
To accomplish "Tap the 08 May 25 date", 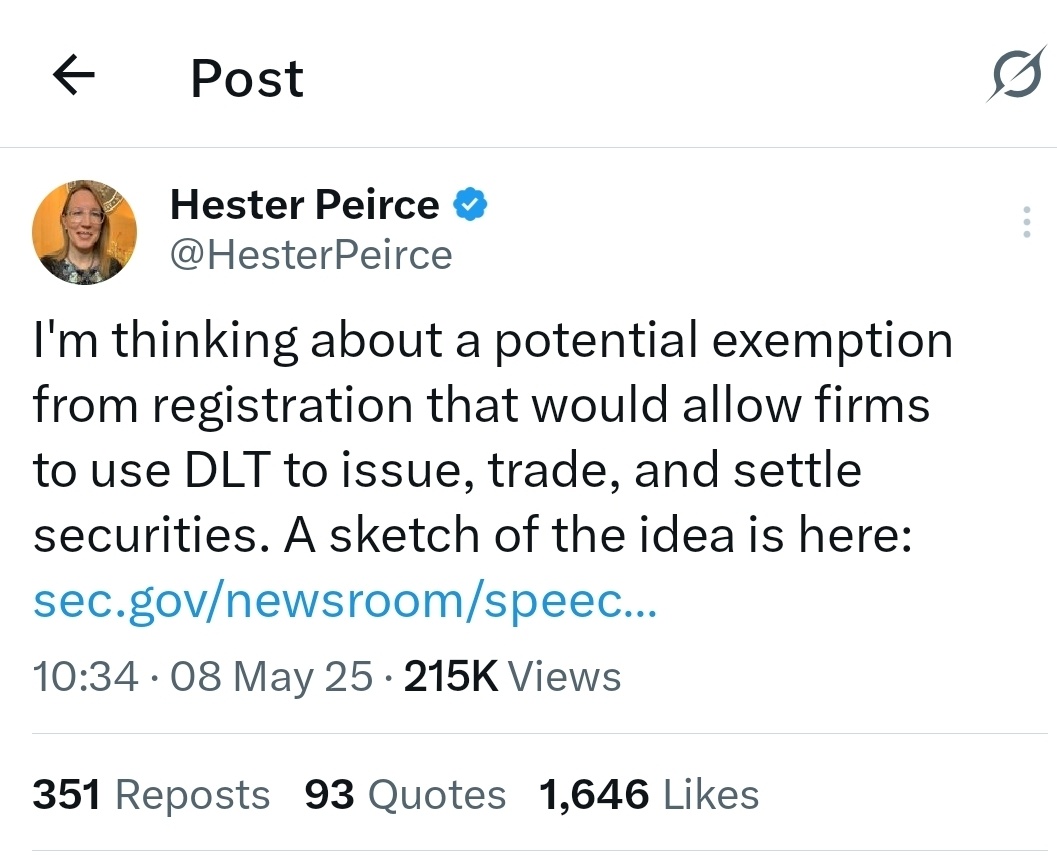I will (x=271, y=676).
